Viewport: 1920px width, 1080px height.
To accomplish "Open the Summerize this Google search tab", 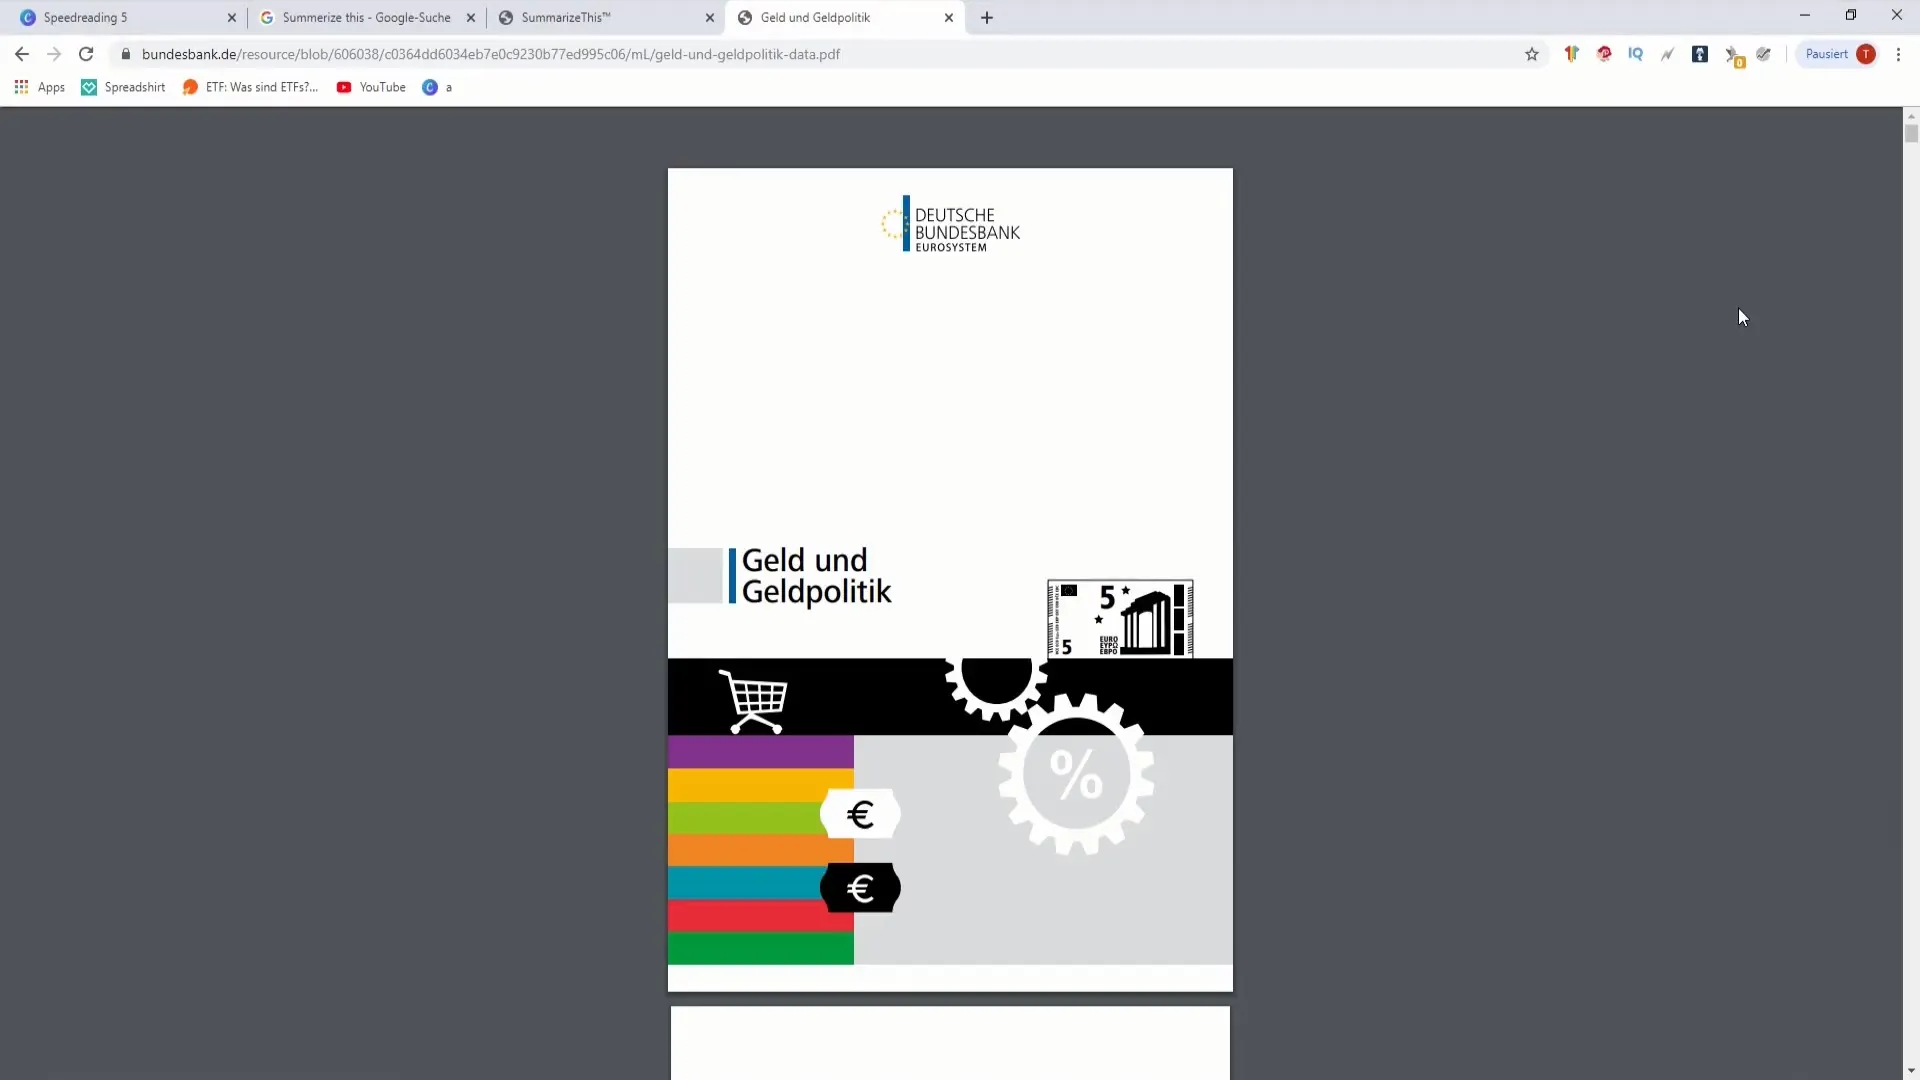I will pyautogui.click(x=367, y=17).
